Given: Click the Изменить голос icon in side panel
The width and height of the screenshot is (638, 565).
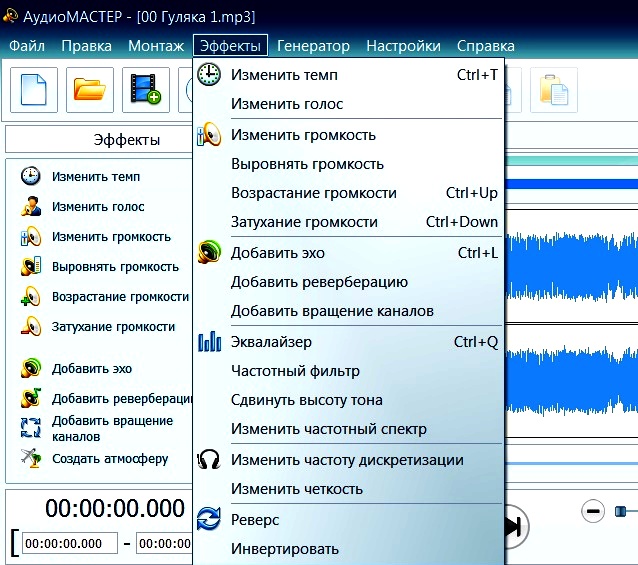Looking at the screenshot, I should click(x=31, y=207).
